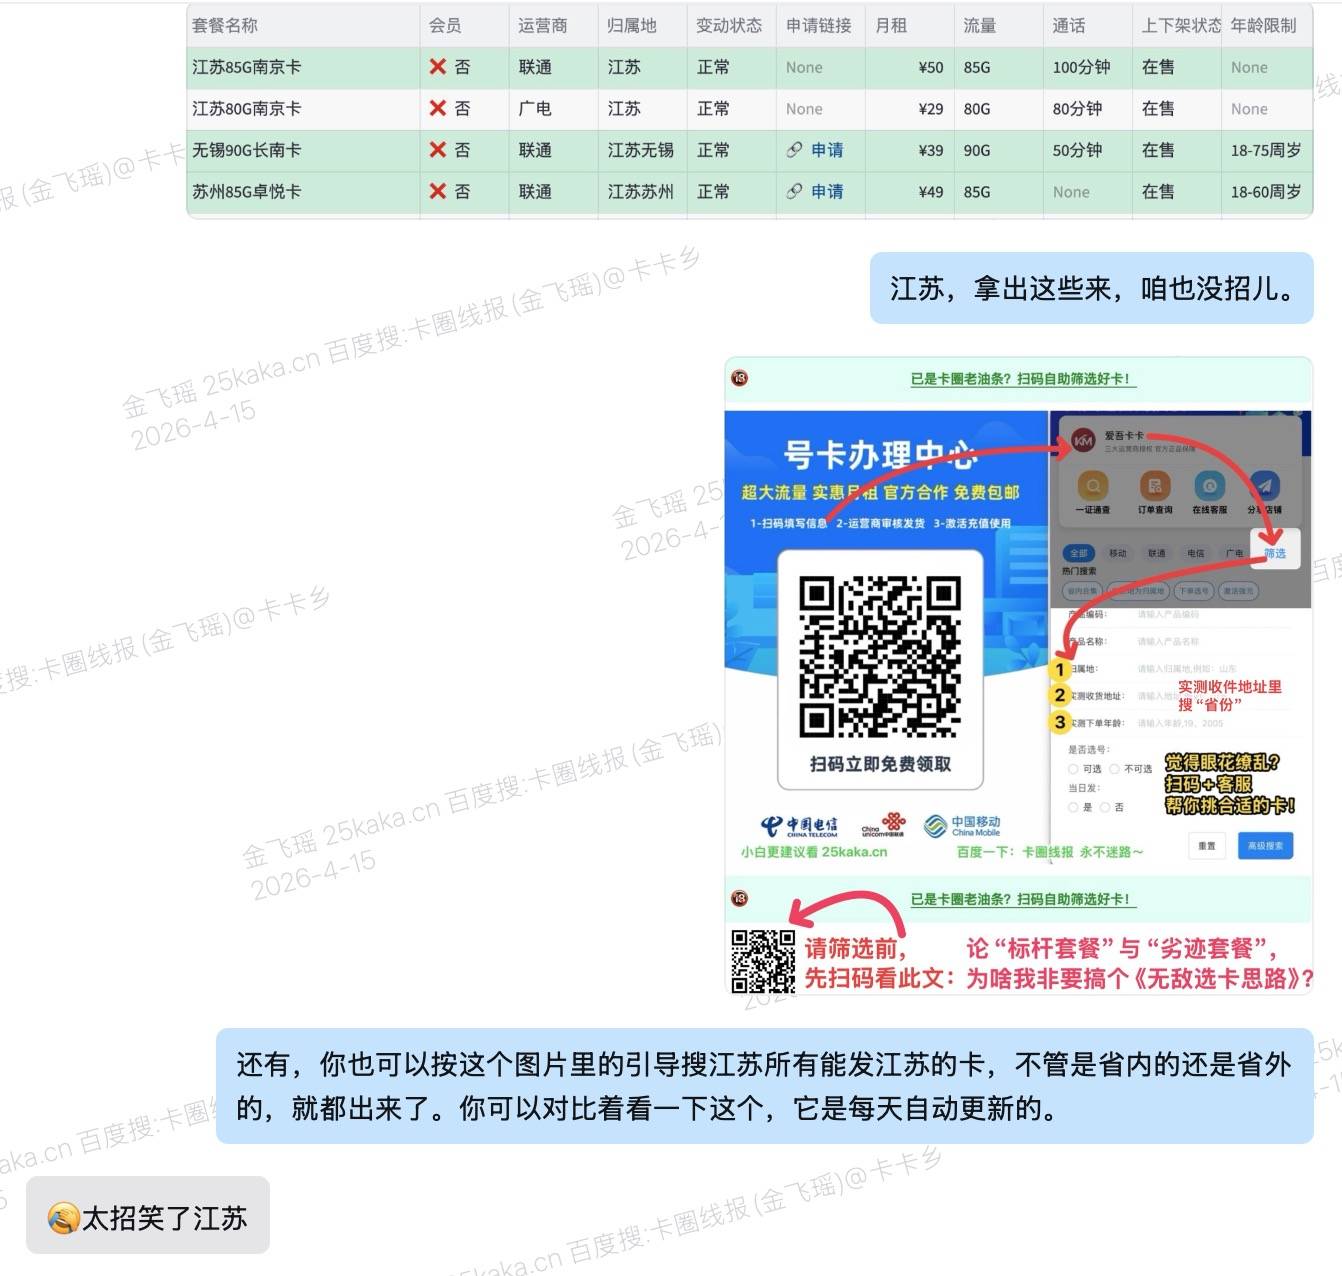
Task: Click the laughing emoji before 太招笑了江苏
Action: point(63,1218)
